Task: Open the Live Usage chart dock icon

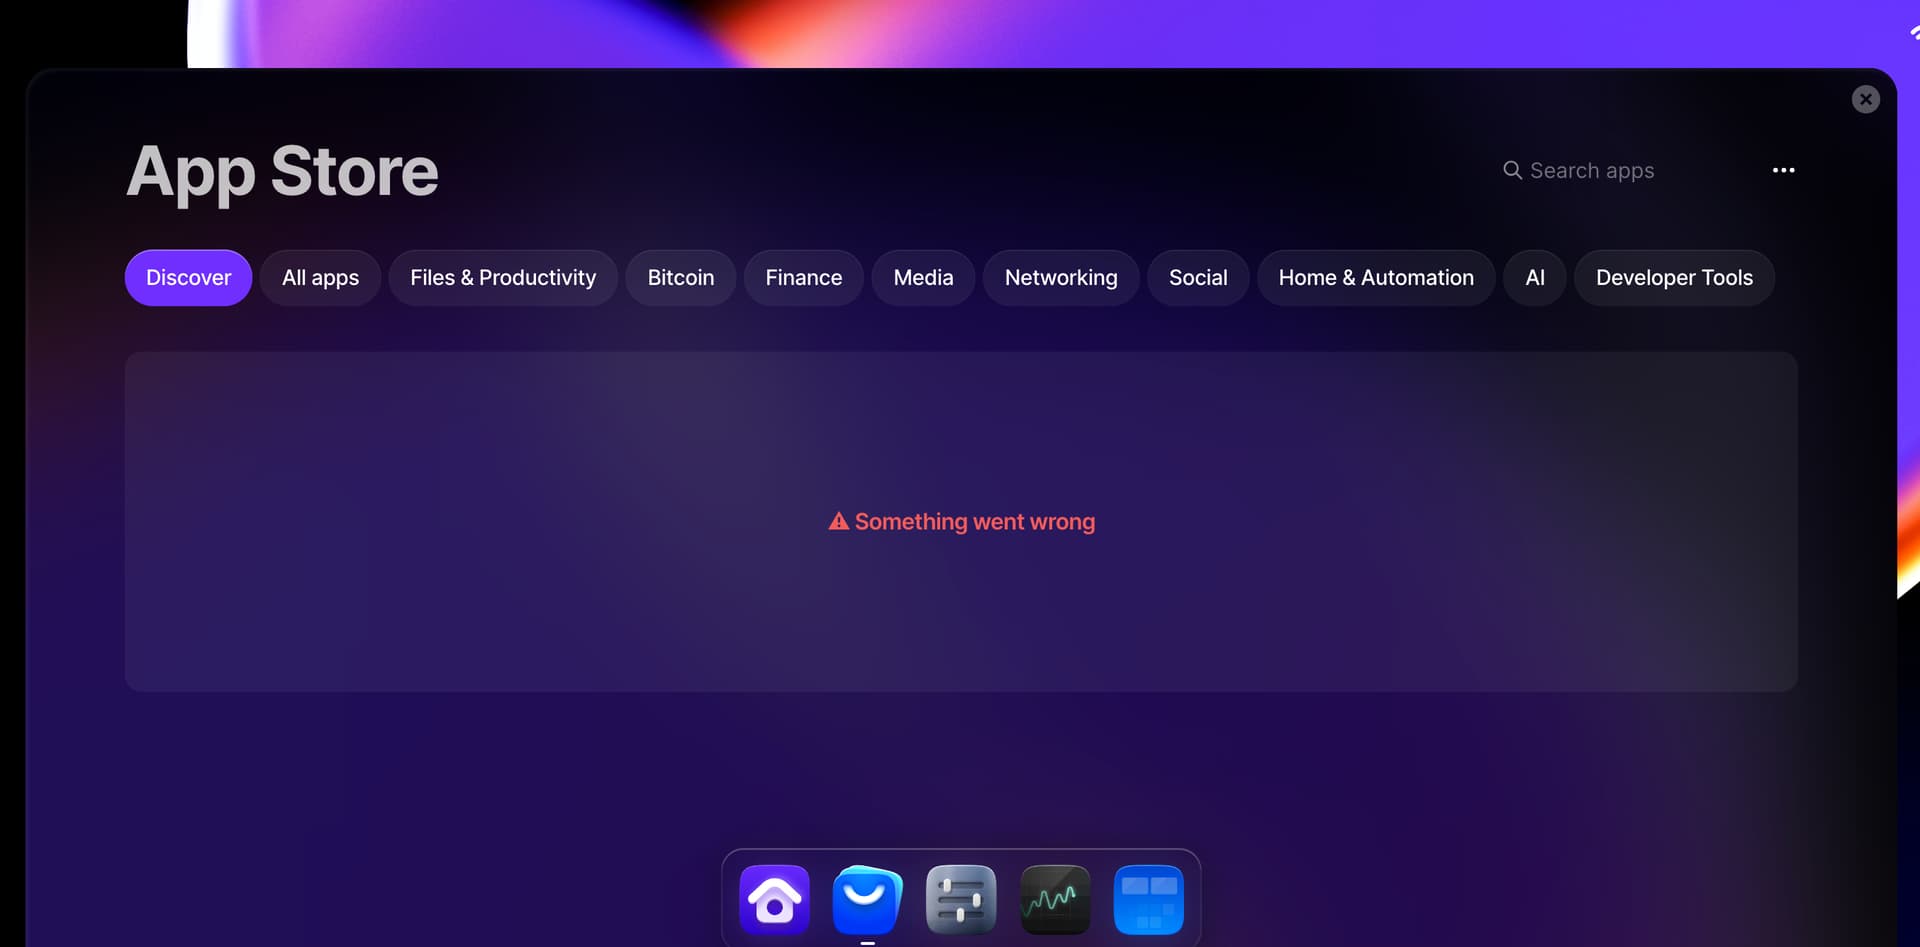Action: (x=1055, y=899)
